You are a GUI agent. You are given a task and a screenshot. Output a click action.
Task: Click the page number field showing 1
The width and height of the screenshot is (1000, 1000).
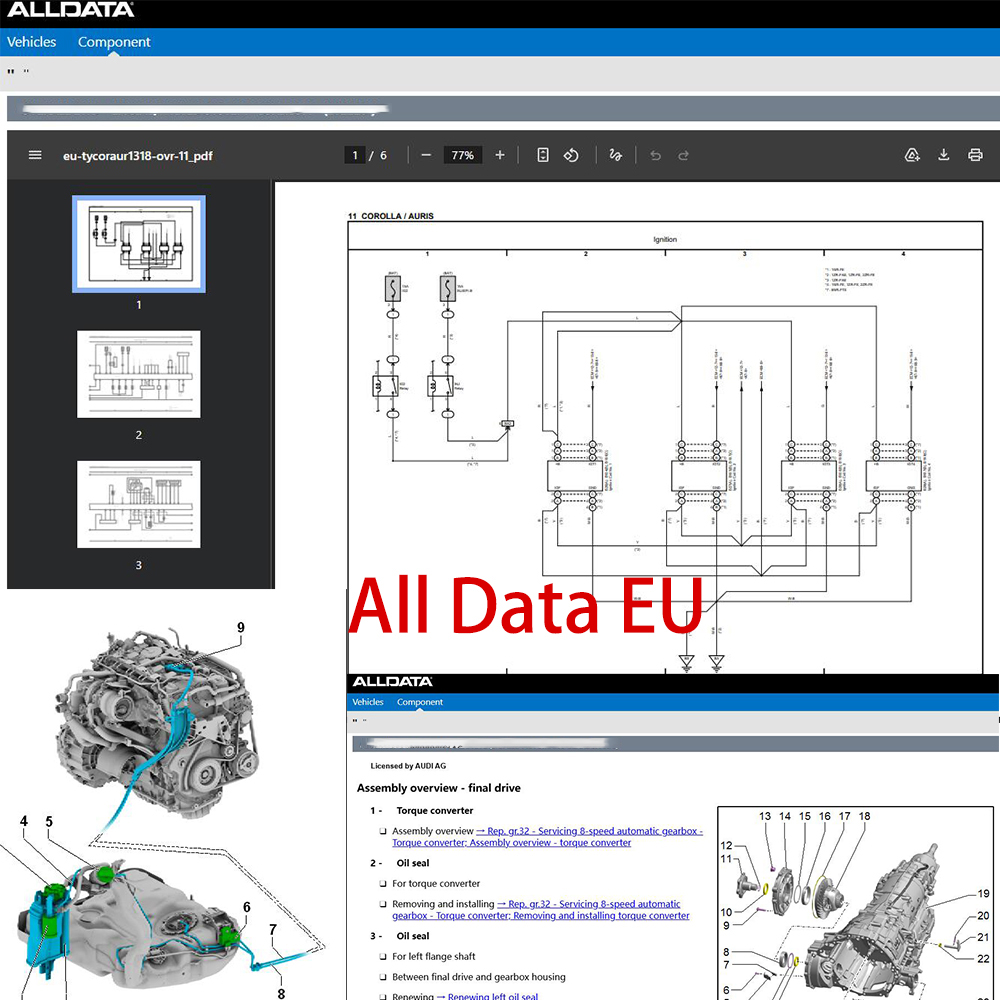[x=355, y=155]
